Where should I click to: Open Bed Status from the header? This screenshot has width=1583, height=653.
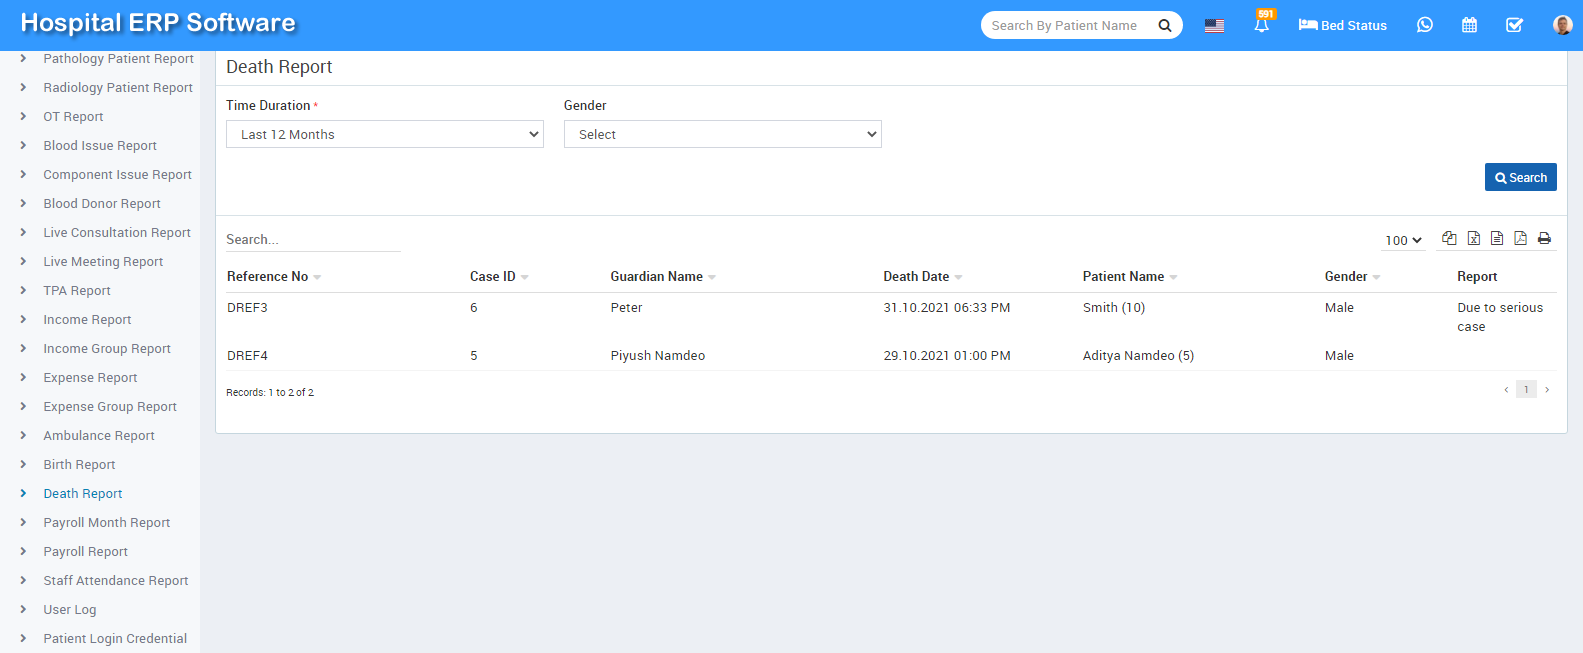click(x=1342, y=25)
